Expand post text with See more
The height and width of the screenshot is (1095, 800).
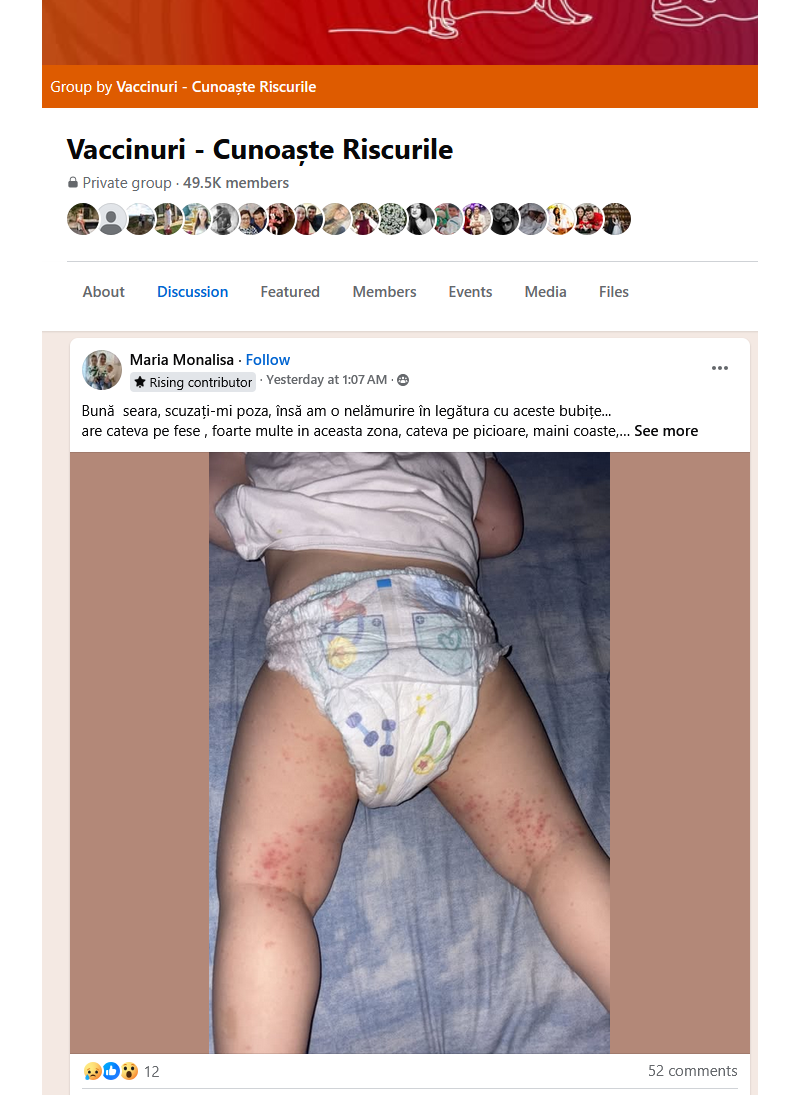(x=666, y=431)
